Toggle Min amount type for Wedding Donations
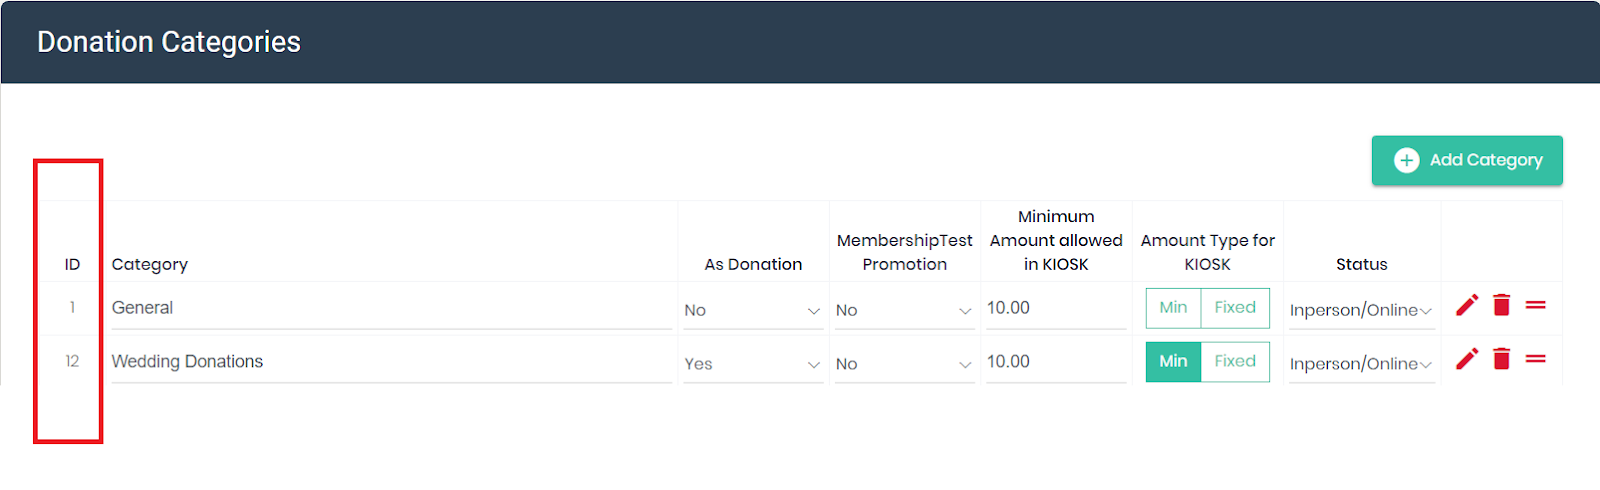The image size is (1600, 490). 1173,362
